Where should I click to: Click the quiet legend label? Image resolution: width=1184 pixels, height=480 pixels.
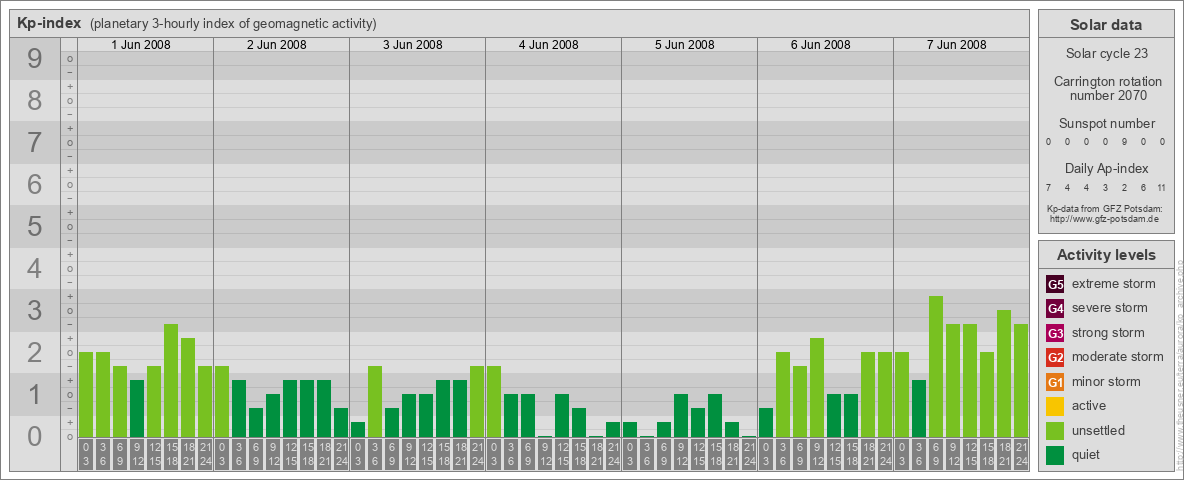pyautogui.click(x=1088, y=454)
